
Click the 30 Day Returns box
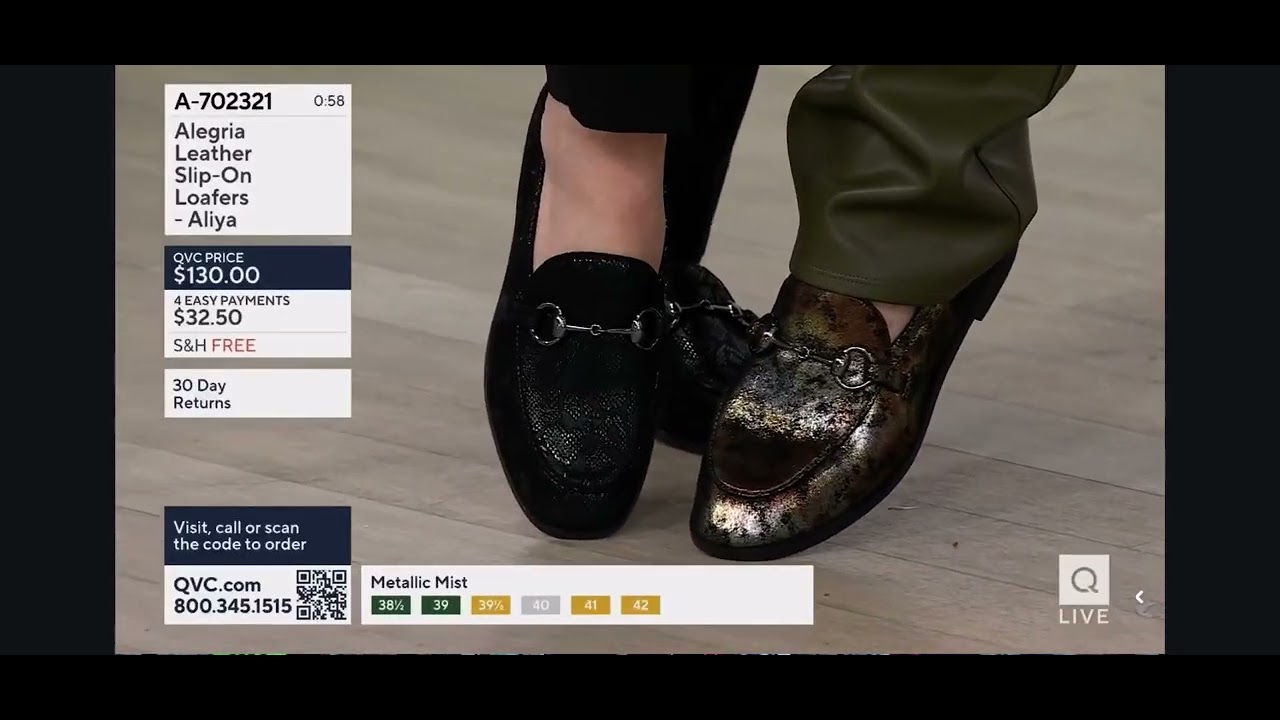pyautogui.click(x=258, y=393)
